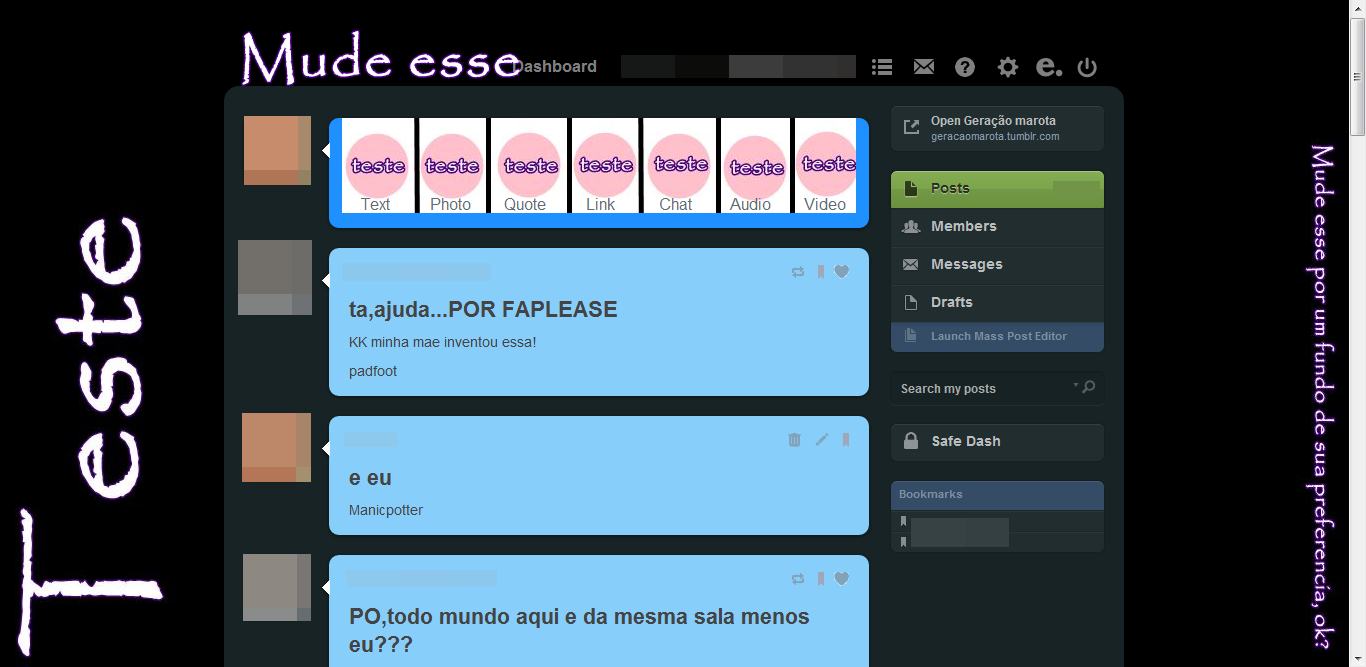Image resolution: width=1366 pixels, height=667 pixels.
Task: Queue the 'ta,ajuda' post with pin icon
Action: click(x=820, y=271)
